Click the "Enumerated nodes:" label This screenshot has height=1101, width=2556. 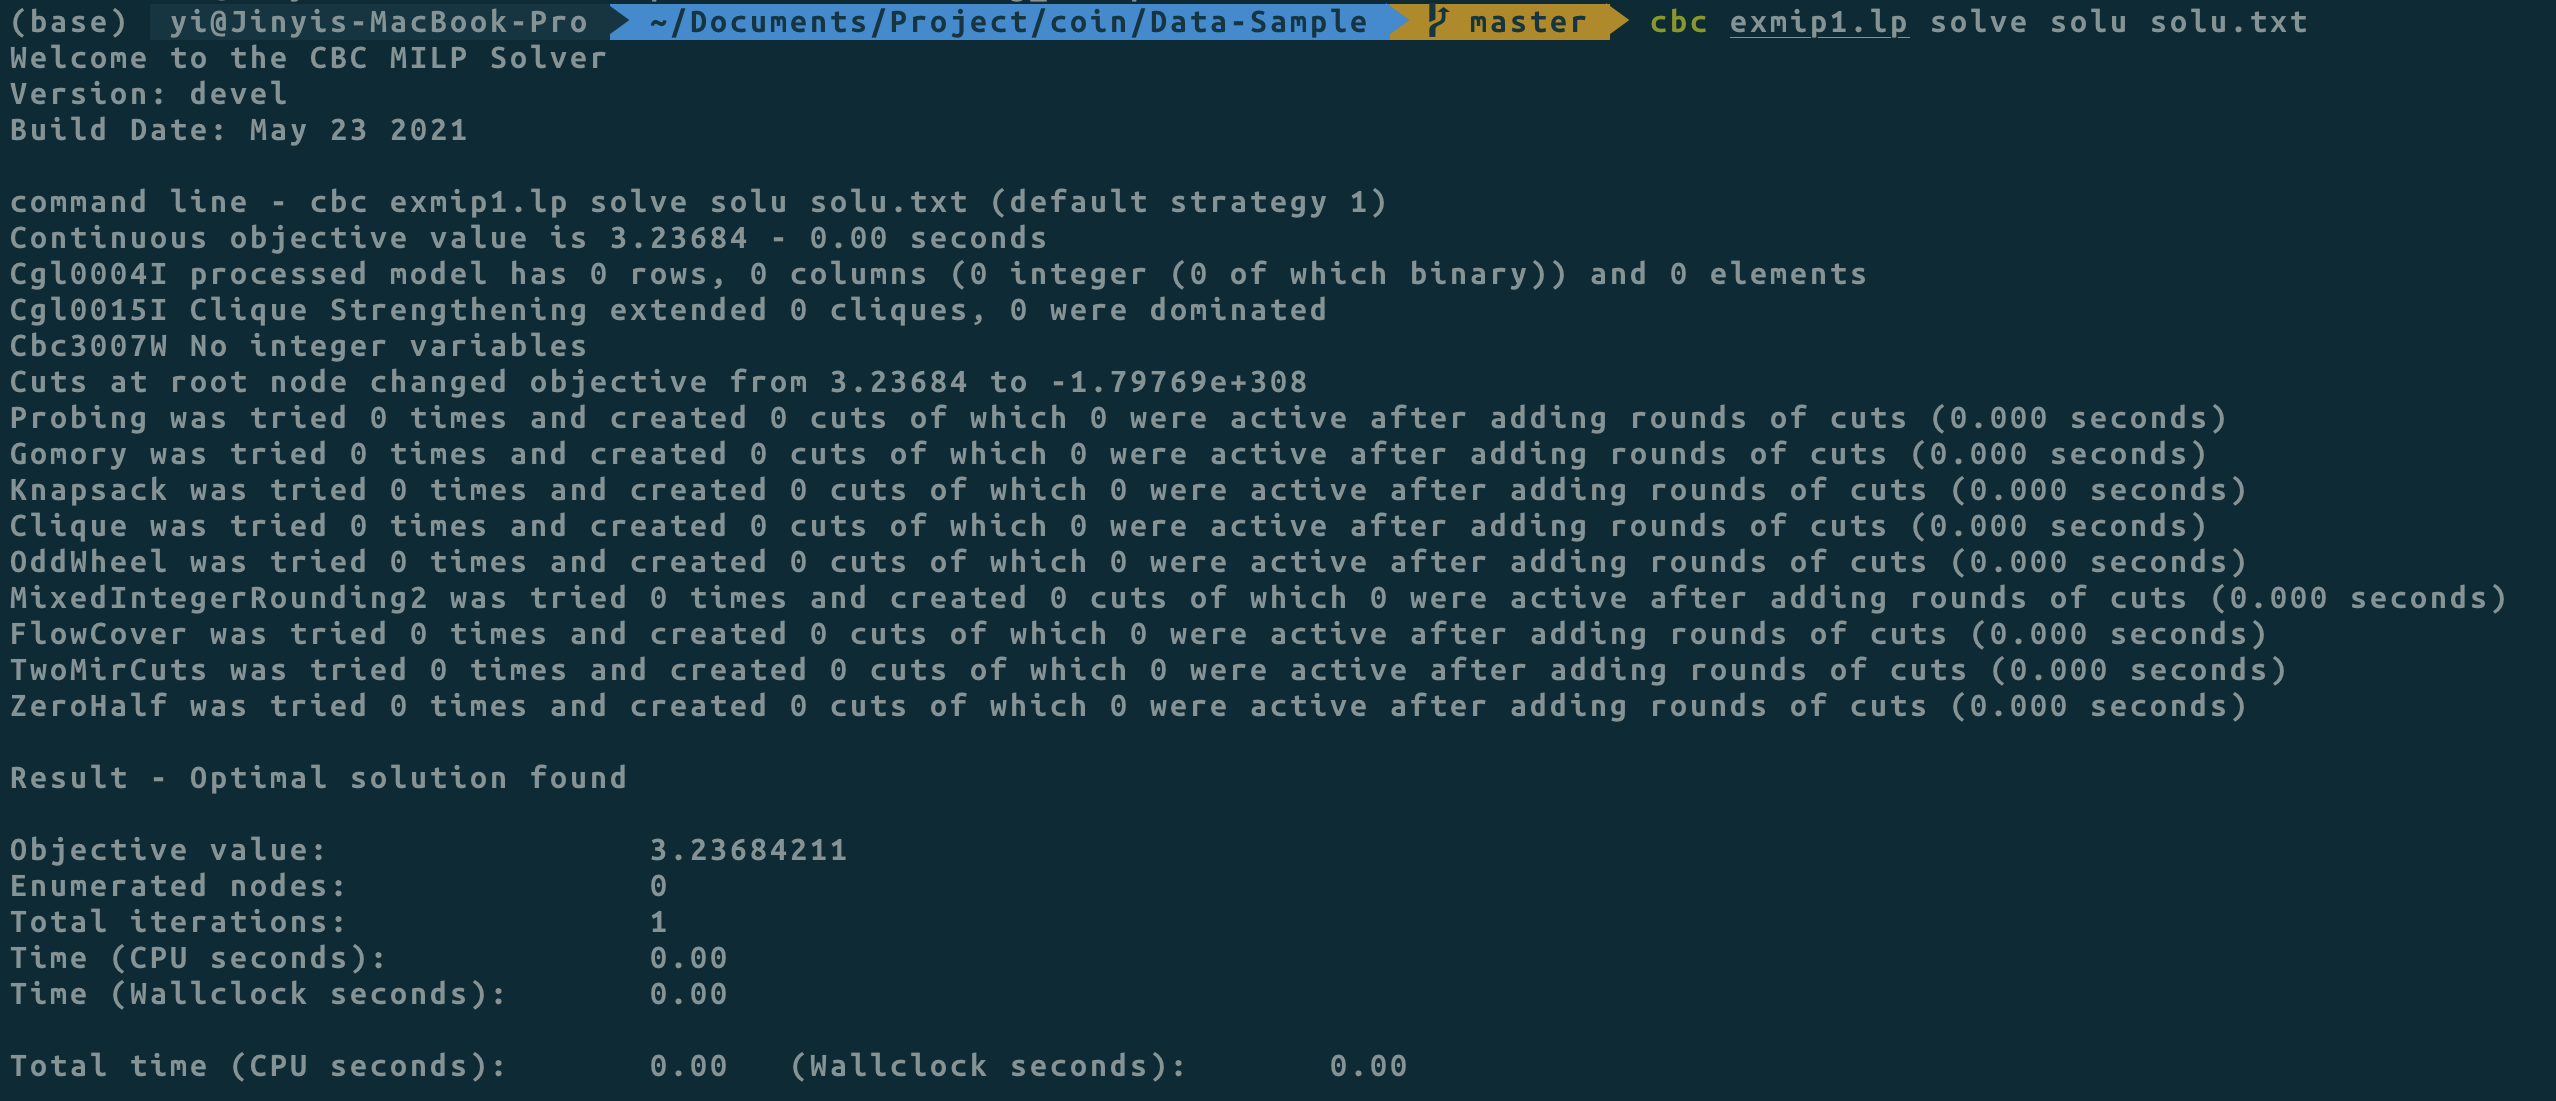coord(178,886)
